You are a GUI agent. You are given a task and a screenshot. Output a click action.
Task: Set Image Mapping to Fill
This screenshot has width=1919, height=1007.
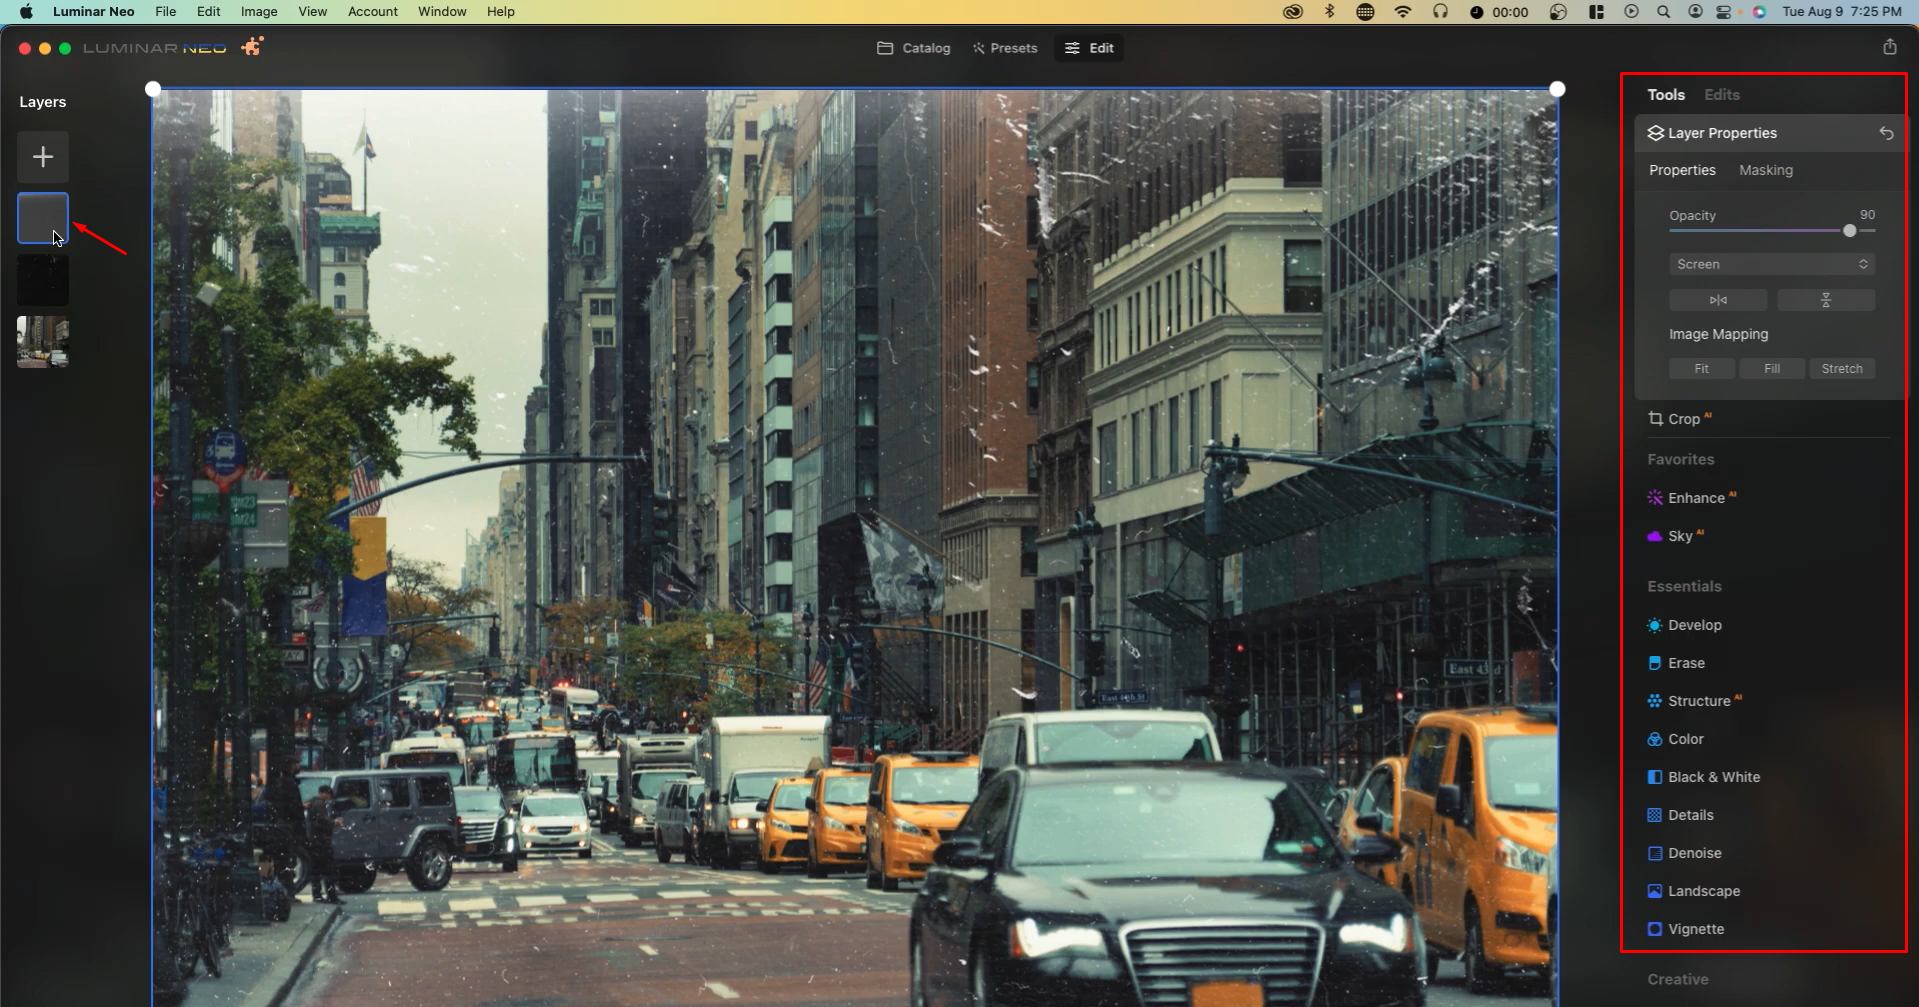[x=1772, y=369]
